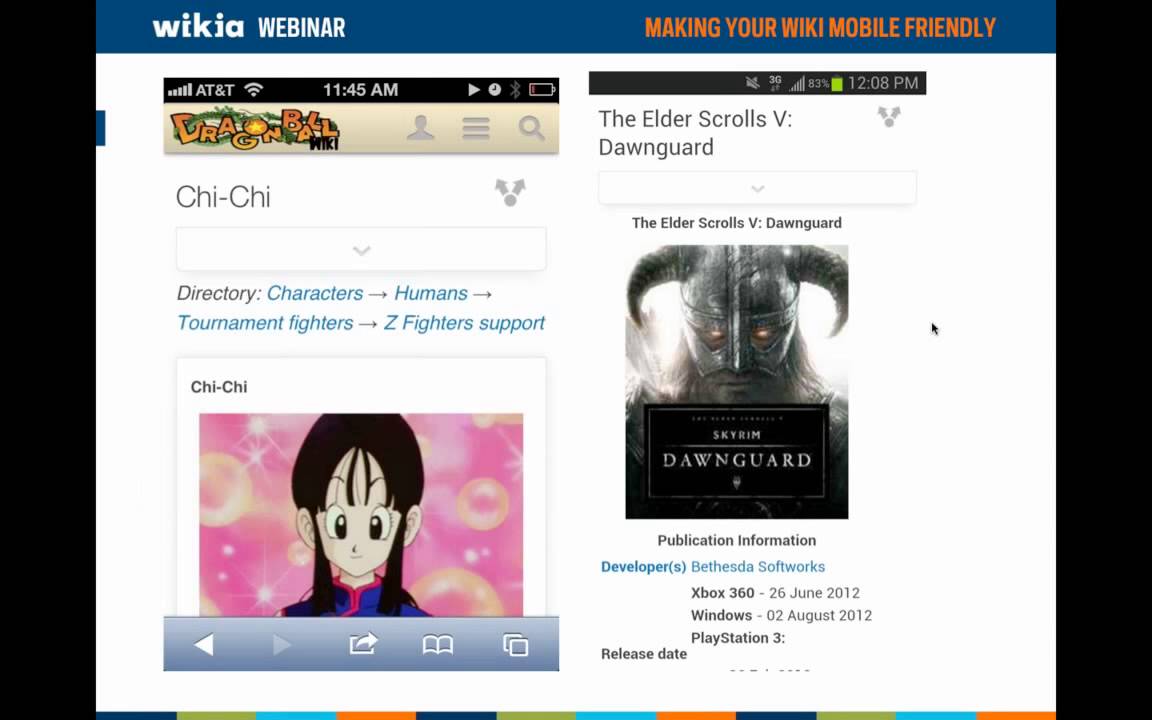Tap the browser back arrow
The image size is (1152, 720).
(204, 644)
